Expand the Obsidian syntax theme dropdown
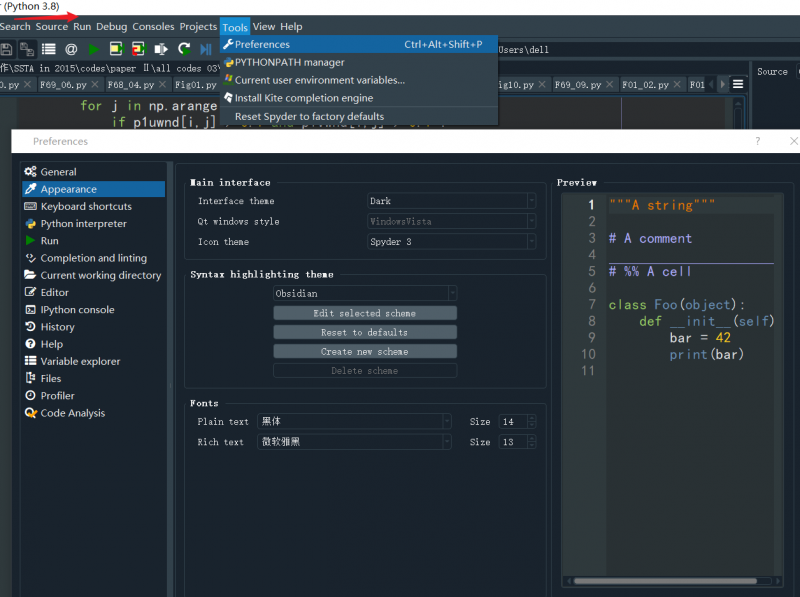 pos(365,294)
